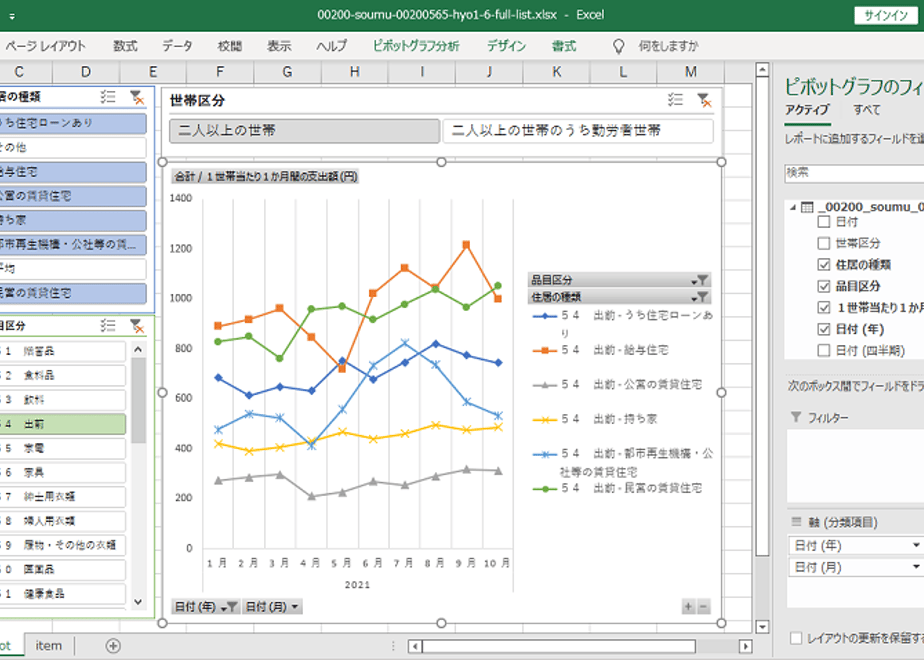Click the サインイン button
The height and width of the screenshot is (660, 924).
point(886,15)
